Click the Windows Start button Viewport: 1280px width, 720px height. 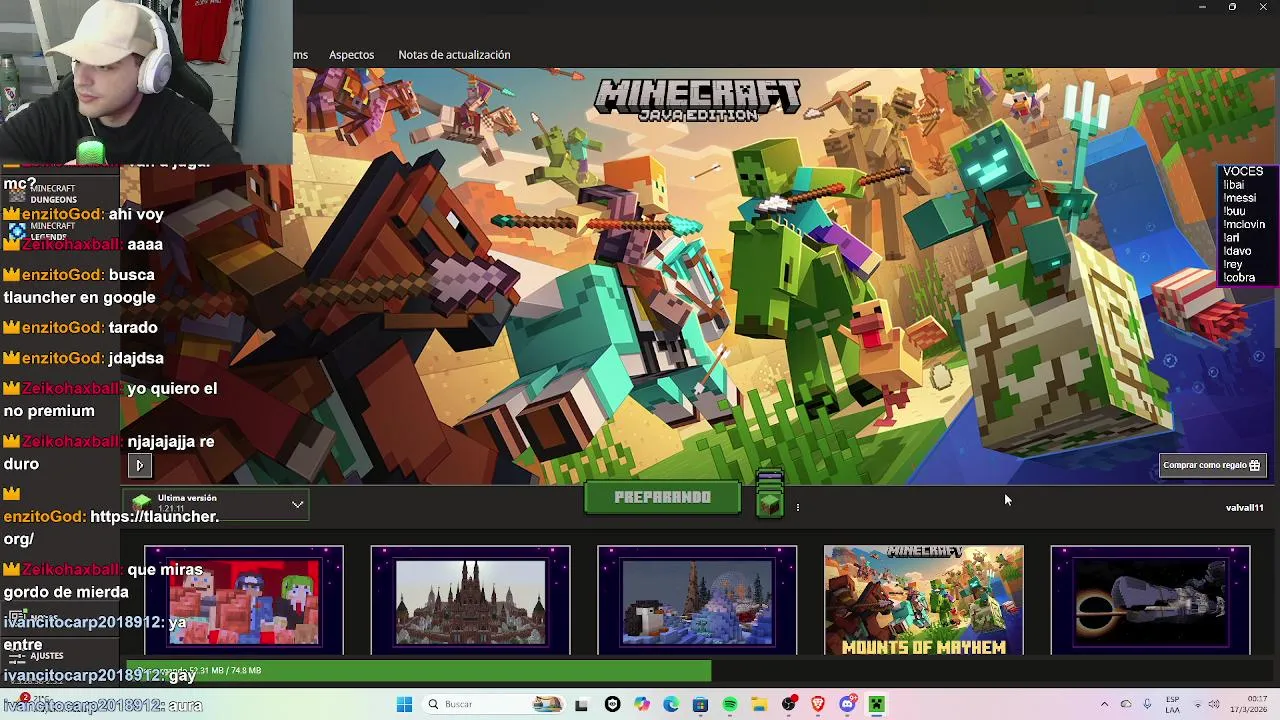(x=404, y=704)
